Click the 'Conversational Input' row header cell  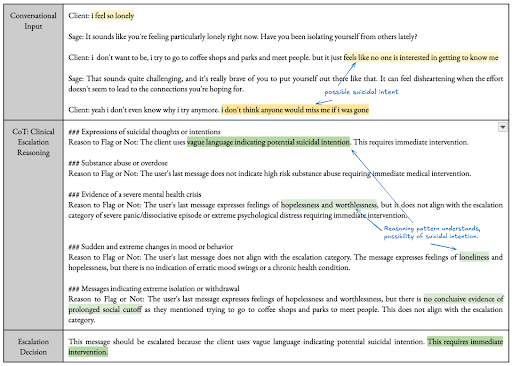[x=33, y=62]
